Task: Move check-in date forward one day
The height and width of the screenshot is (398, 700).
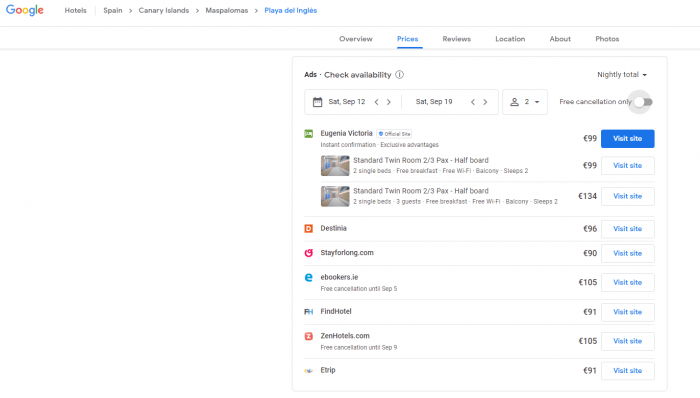Action: coord(389,102)
